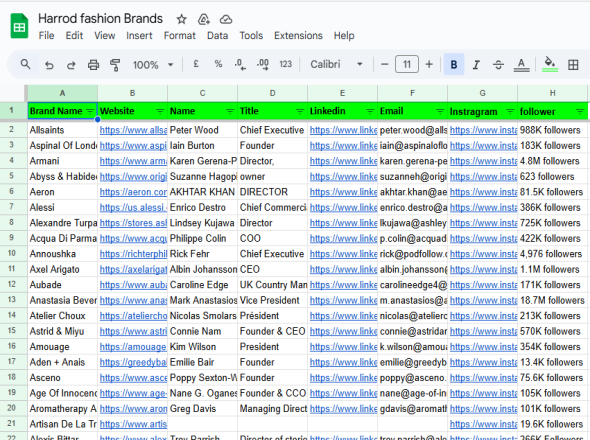590x440 pixels.
Task: Open the Website column filter
Action: (x=160, y=111)
